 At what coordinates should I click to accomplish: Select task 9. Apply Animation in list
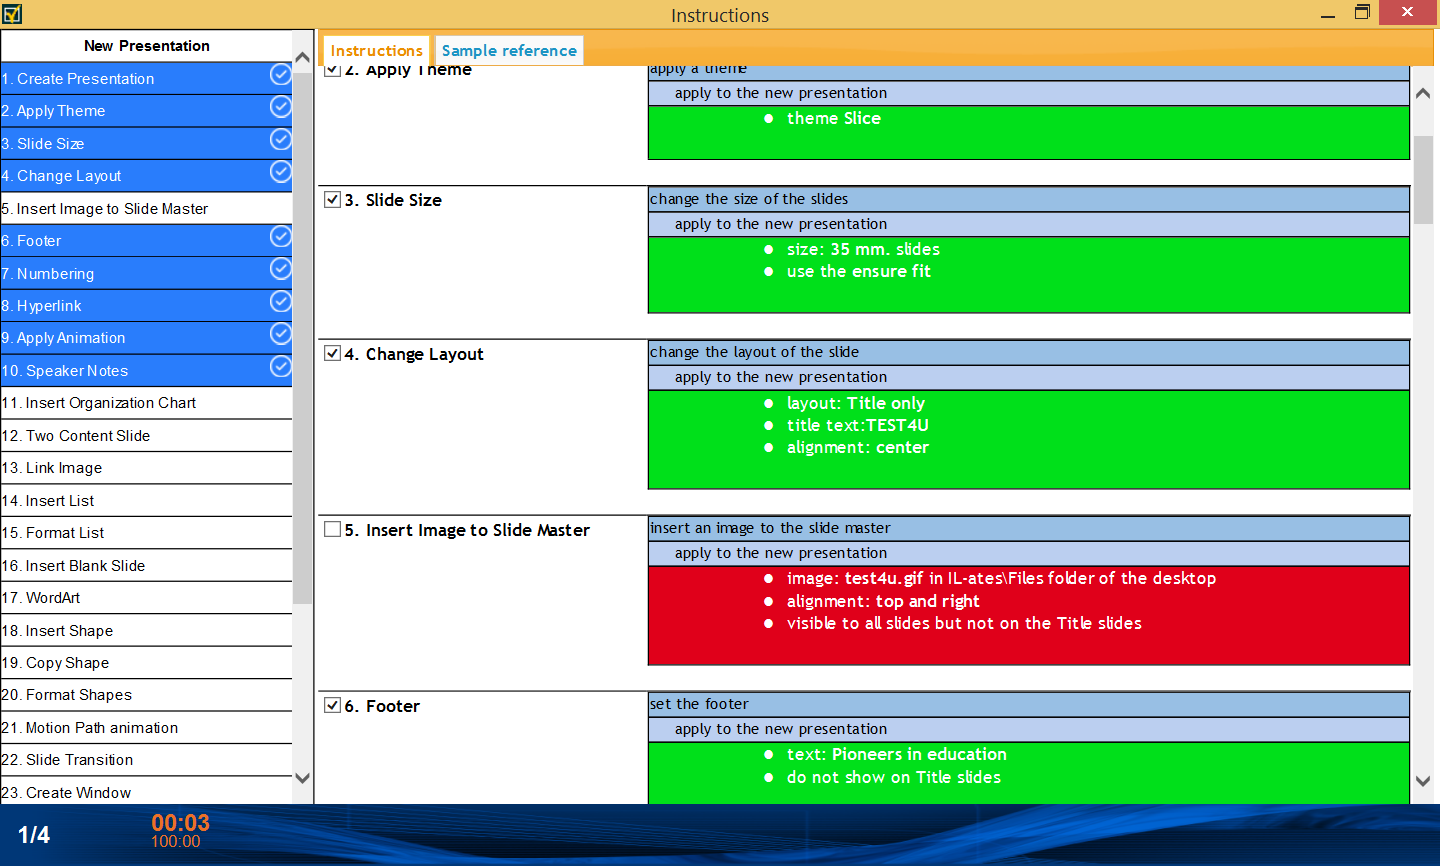[146, 337]
